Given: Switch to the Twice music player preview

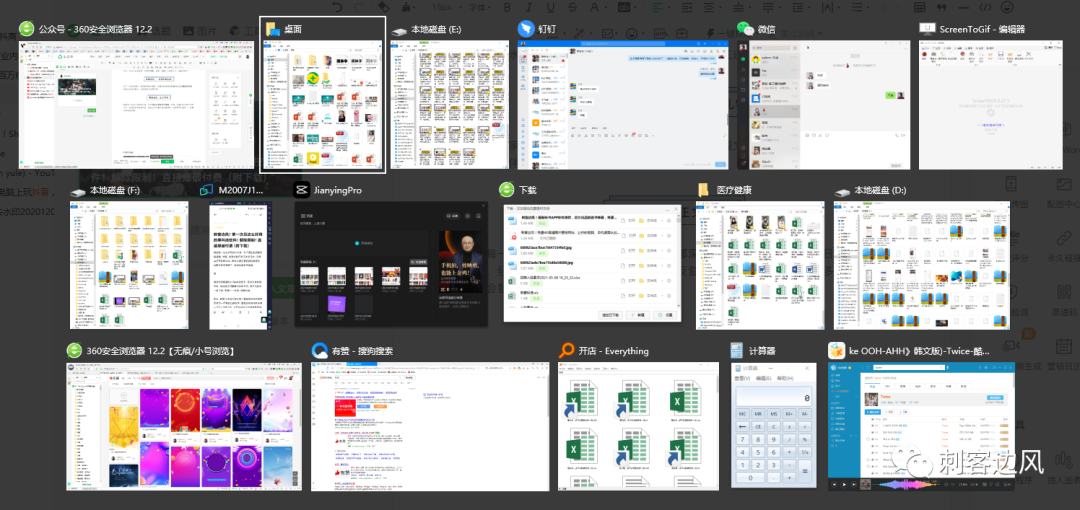Looking at the screenshot, I should [922, 427].
